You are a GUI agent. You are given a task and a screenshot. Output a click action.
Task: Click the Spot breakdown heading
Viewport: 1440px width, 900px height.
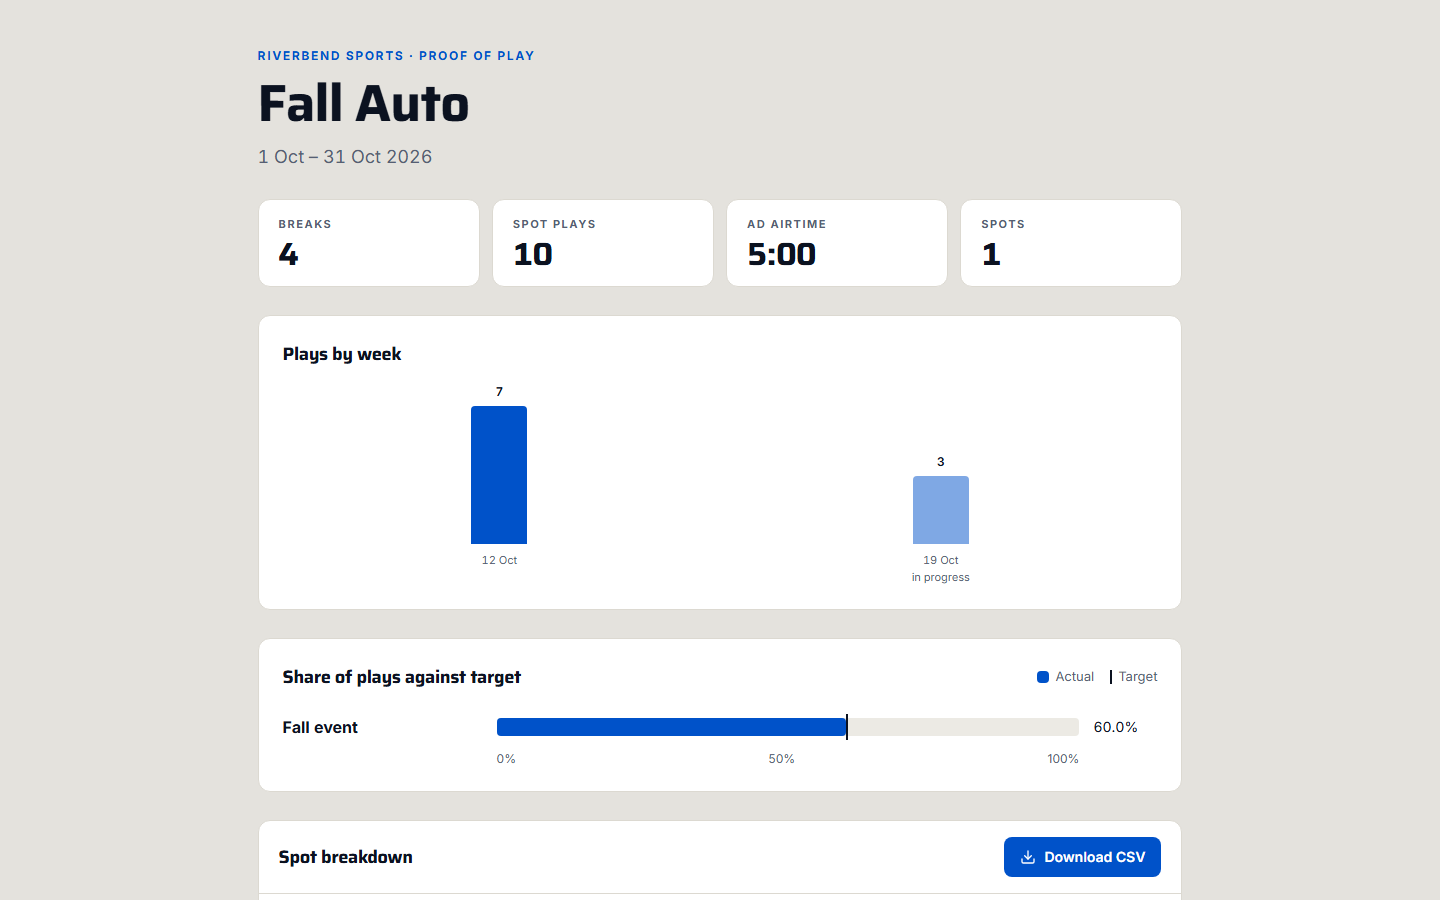(346, 857)
